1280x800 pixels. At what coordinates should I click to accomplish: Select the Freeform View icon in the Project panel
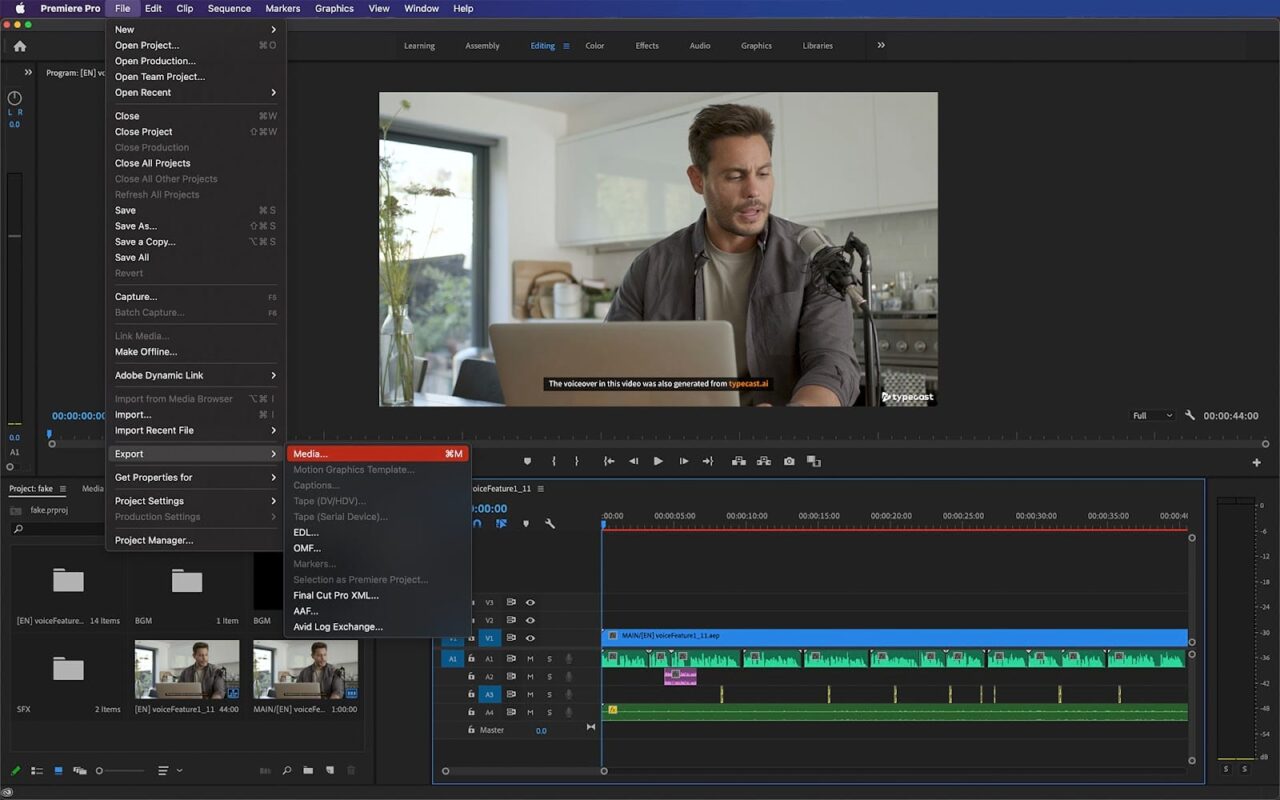click(80, 770)
